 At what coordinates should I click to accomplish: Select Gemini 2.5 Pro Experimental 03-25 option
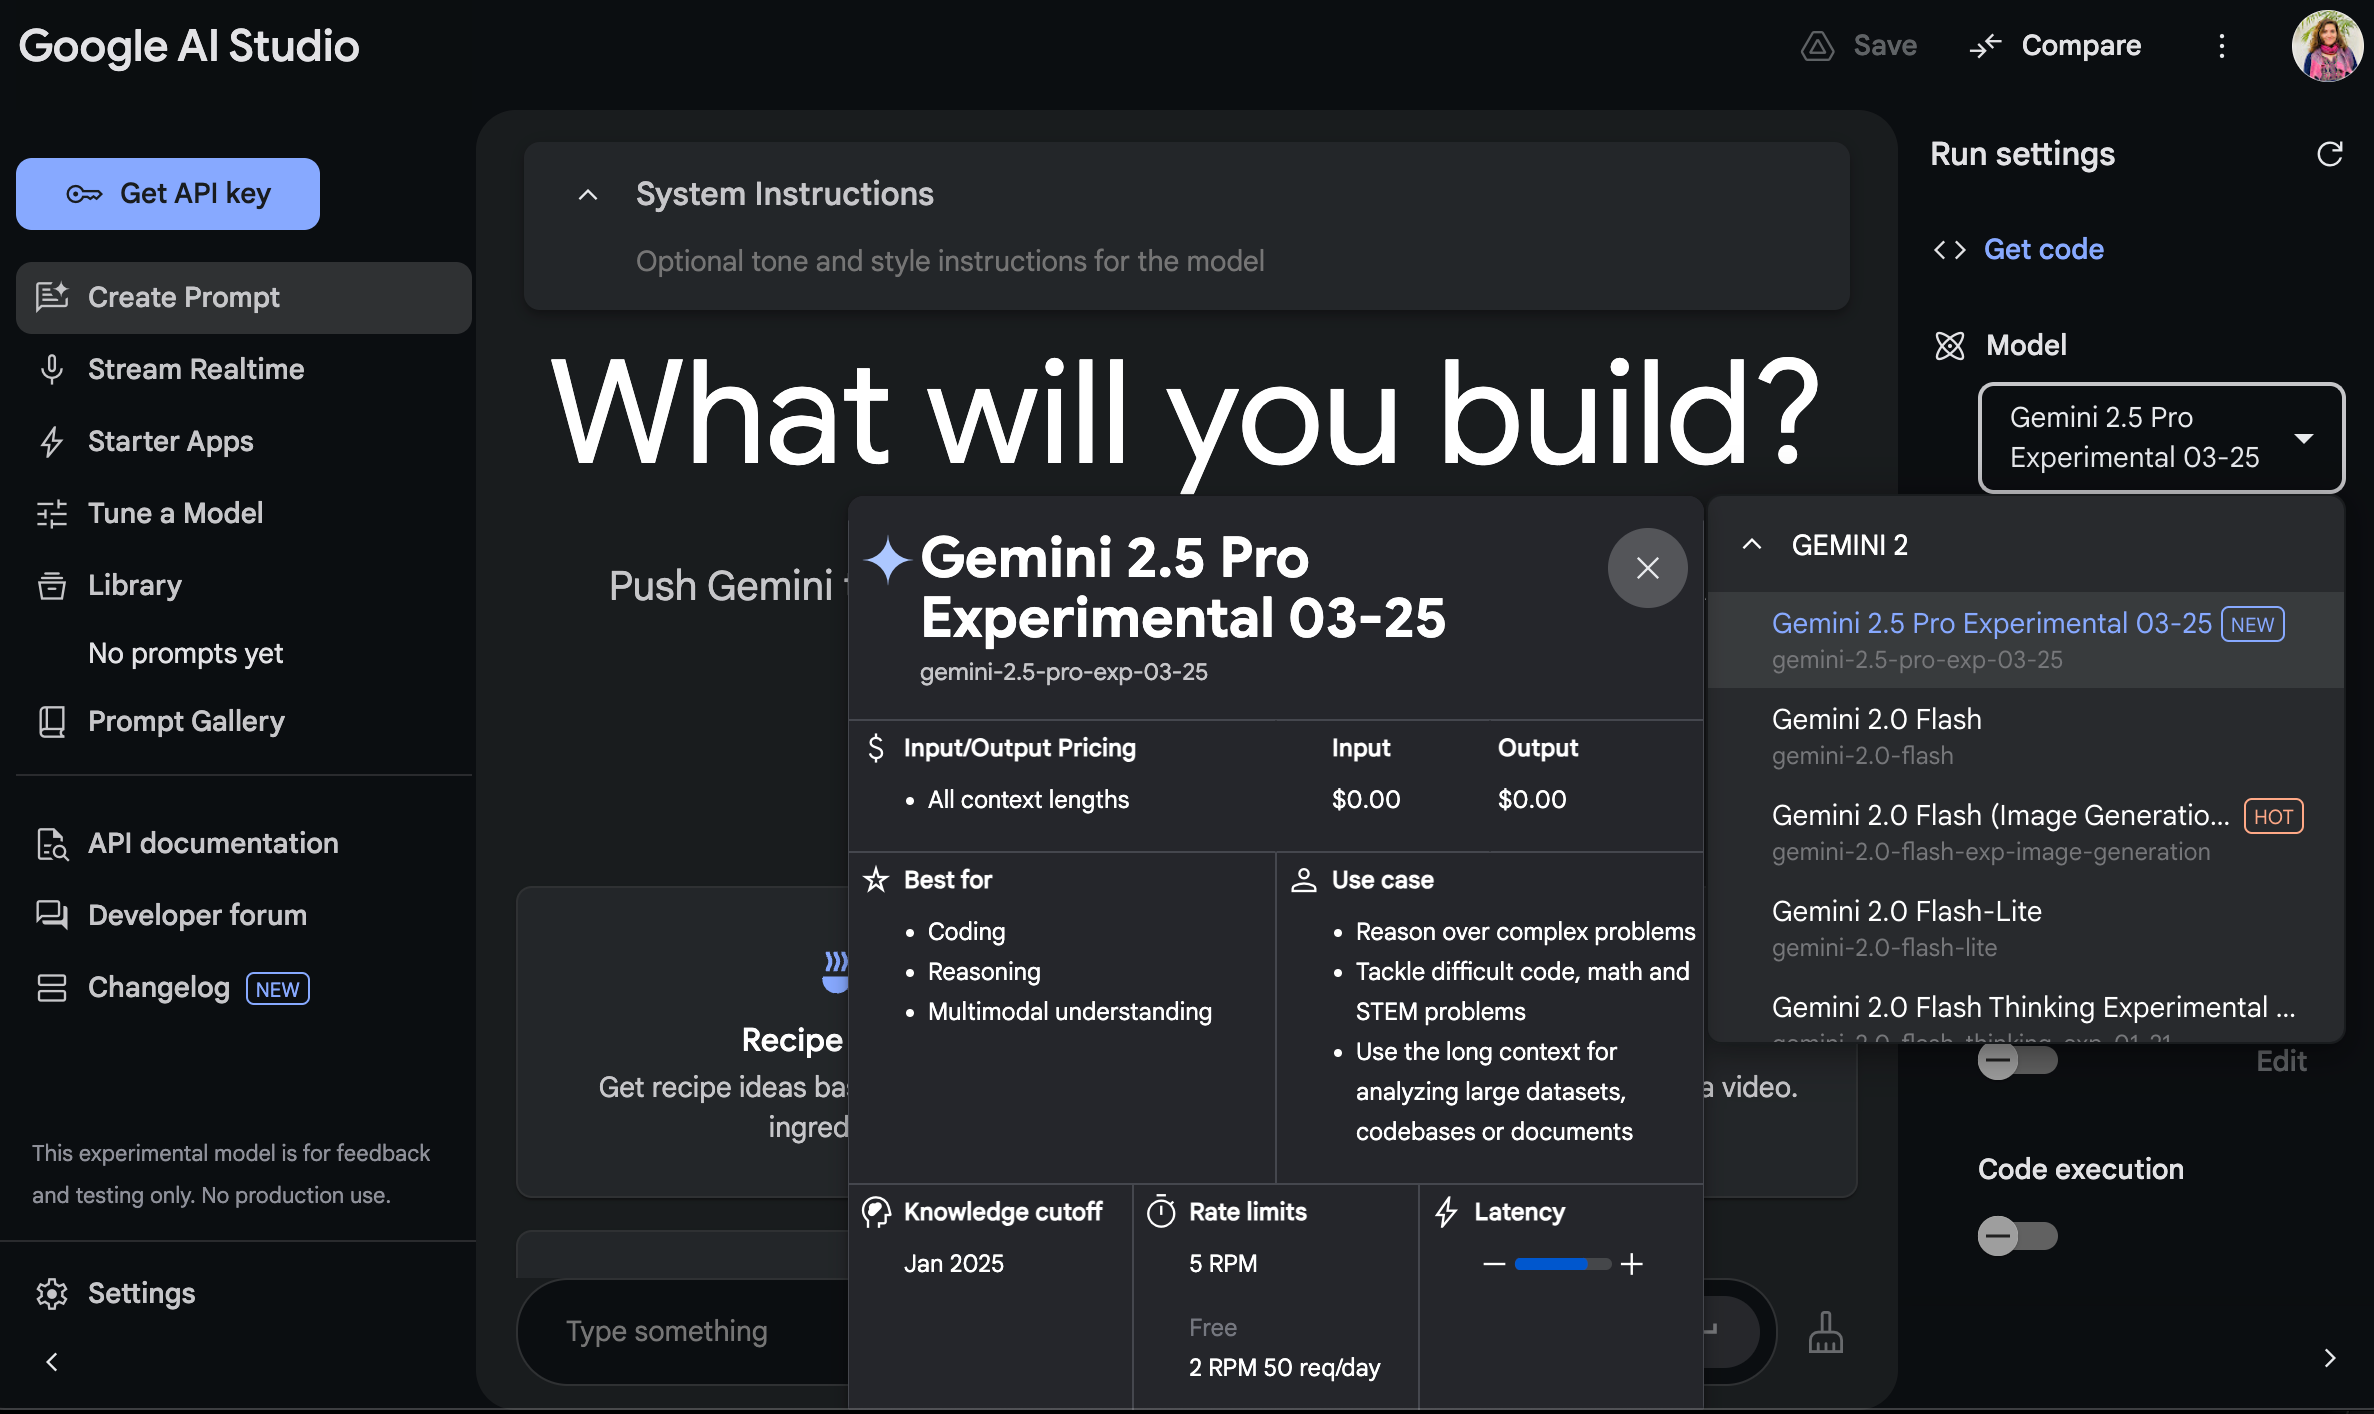(x=2026, y=640)
